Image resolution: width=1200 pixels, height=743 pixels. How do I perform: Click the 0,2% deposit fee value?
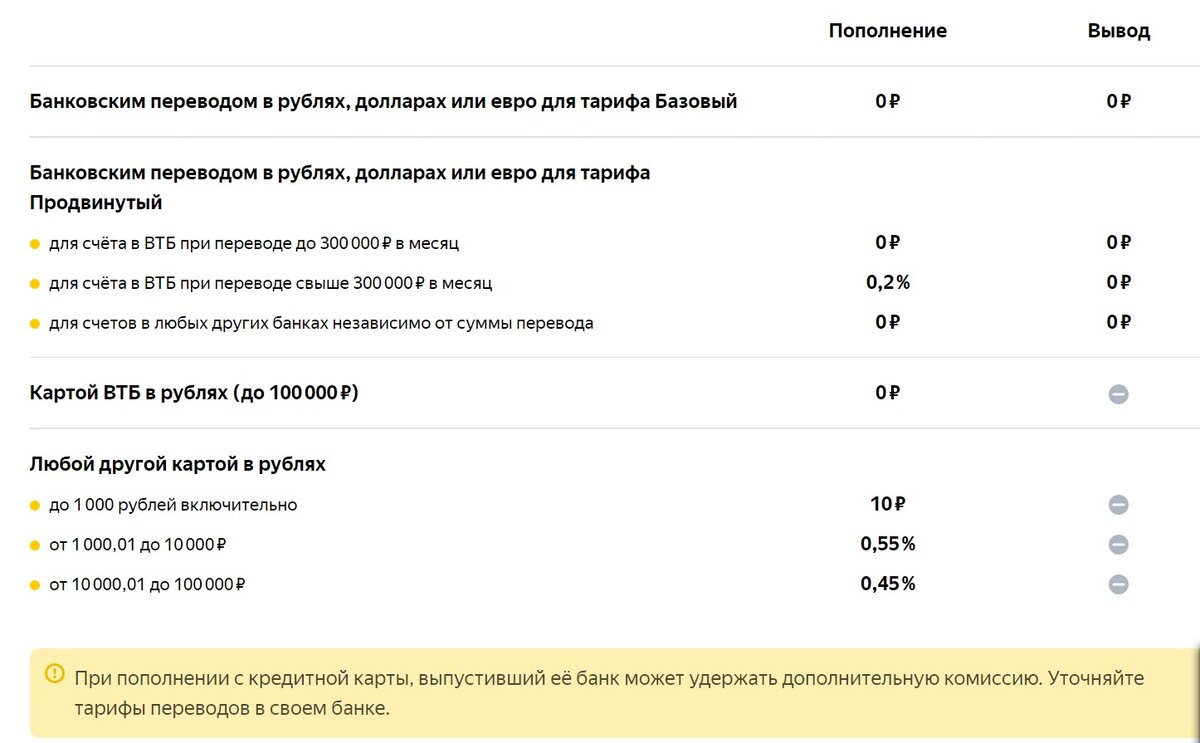(888, 283)
